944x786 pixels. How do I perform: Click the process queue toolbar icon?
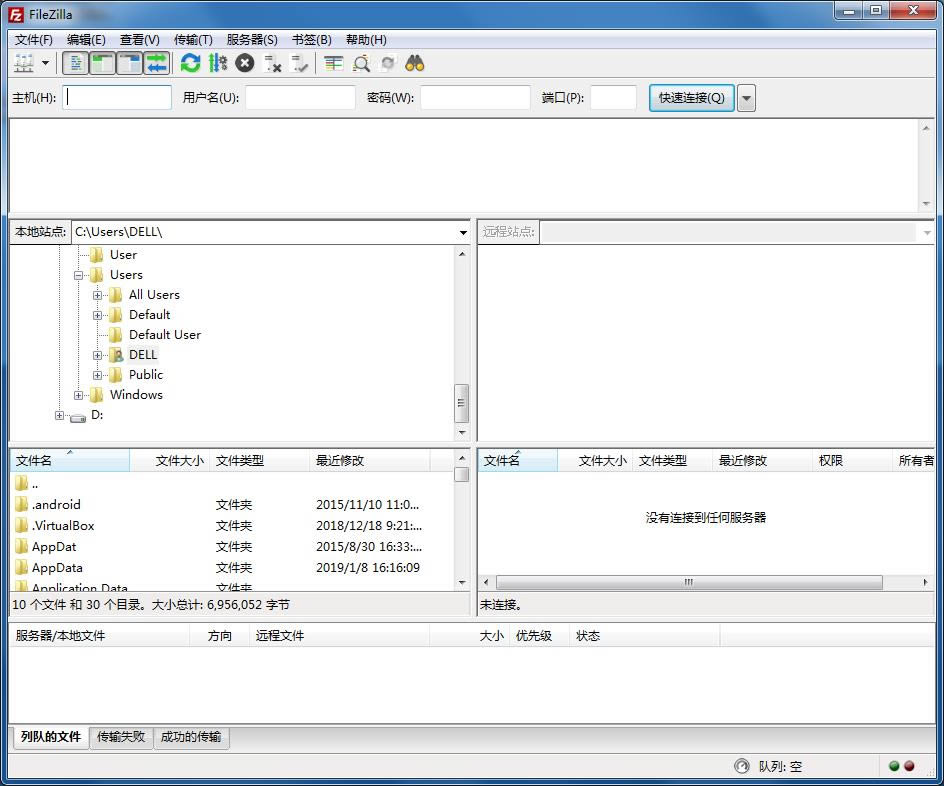click(217, 63)
